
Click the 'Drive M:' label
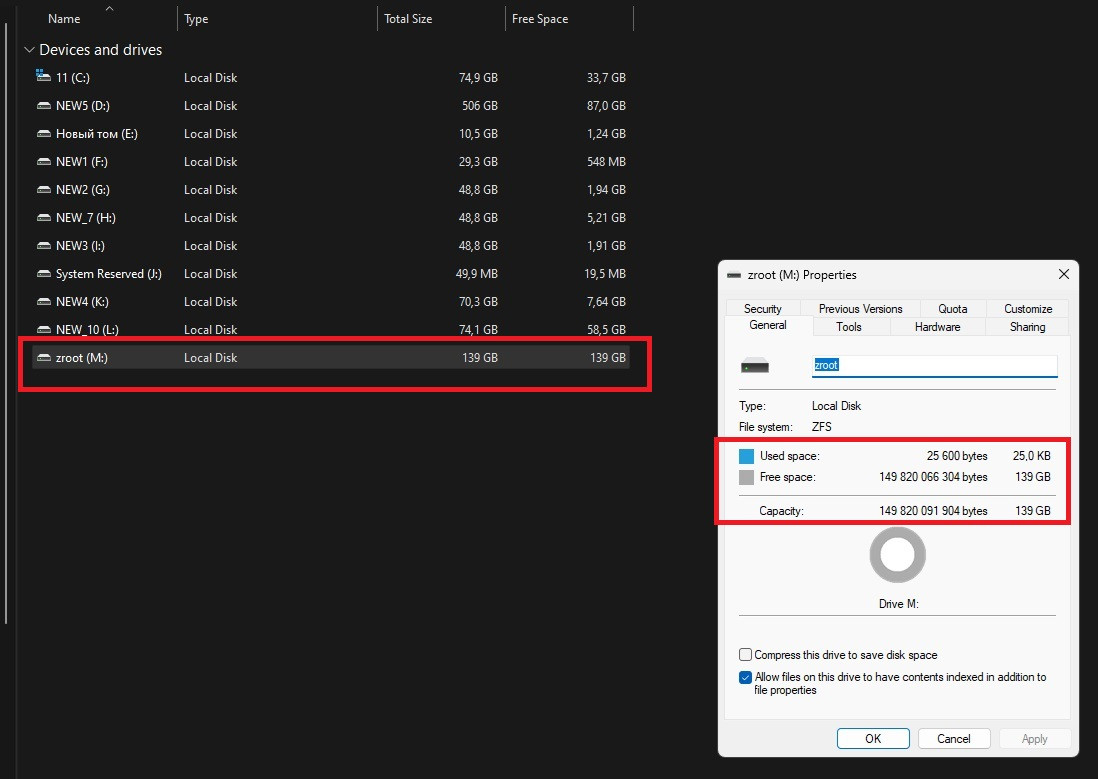point(898,604)
